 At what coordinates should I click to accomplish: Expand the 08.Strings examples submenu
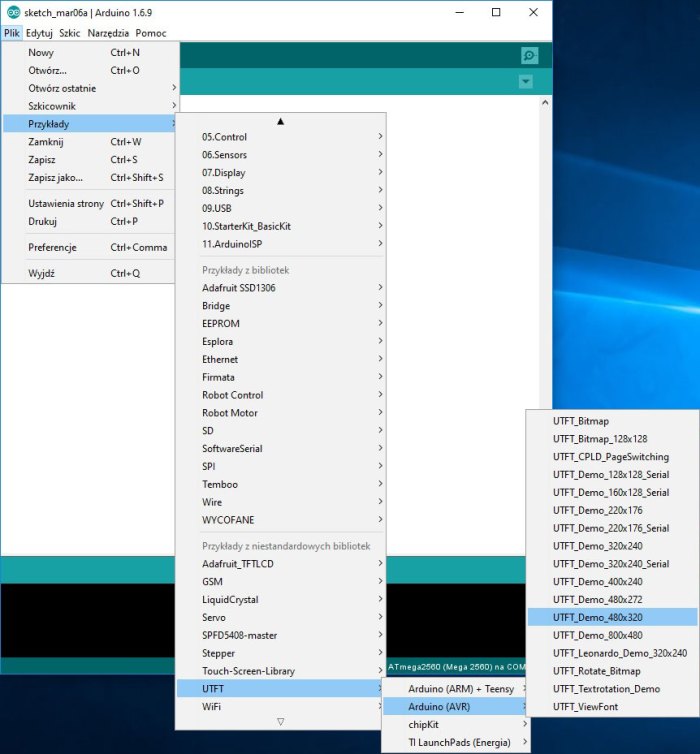click(x=281, y=190)
